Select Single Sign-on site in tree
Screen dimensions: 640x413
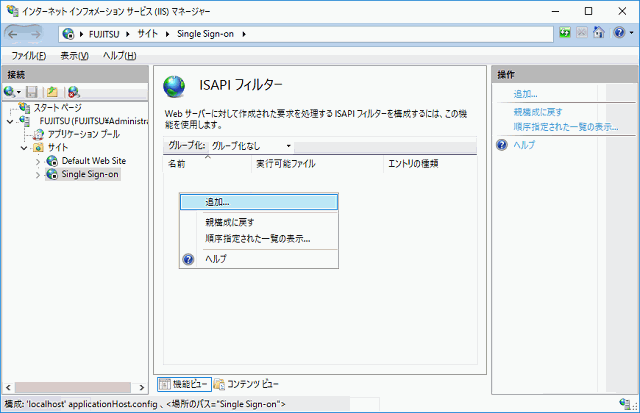coord(90,174)
